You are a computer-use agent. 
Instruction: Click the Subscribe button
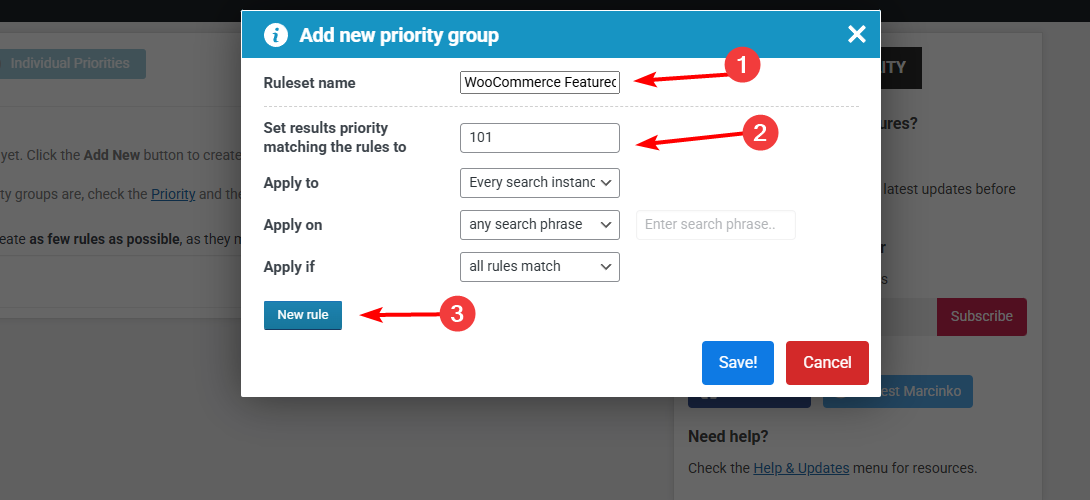(981, 316)
